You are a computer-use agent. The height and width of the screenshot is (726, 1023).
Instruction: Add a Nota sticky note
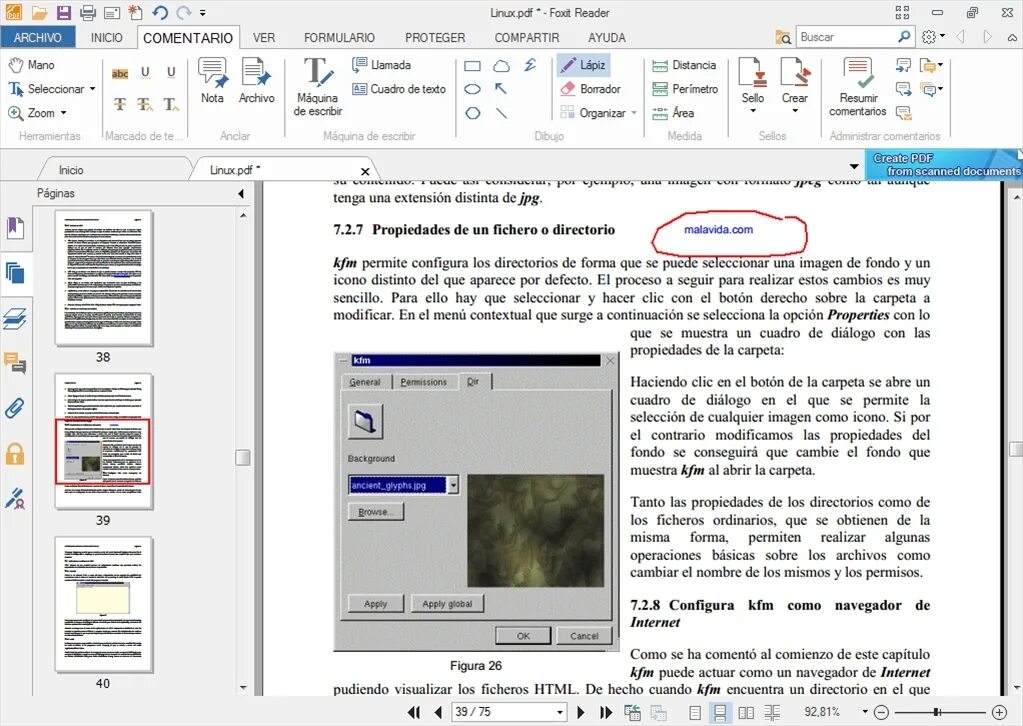[x=212, y=80]
